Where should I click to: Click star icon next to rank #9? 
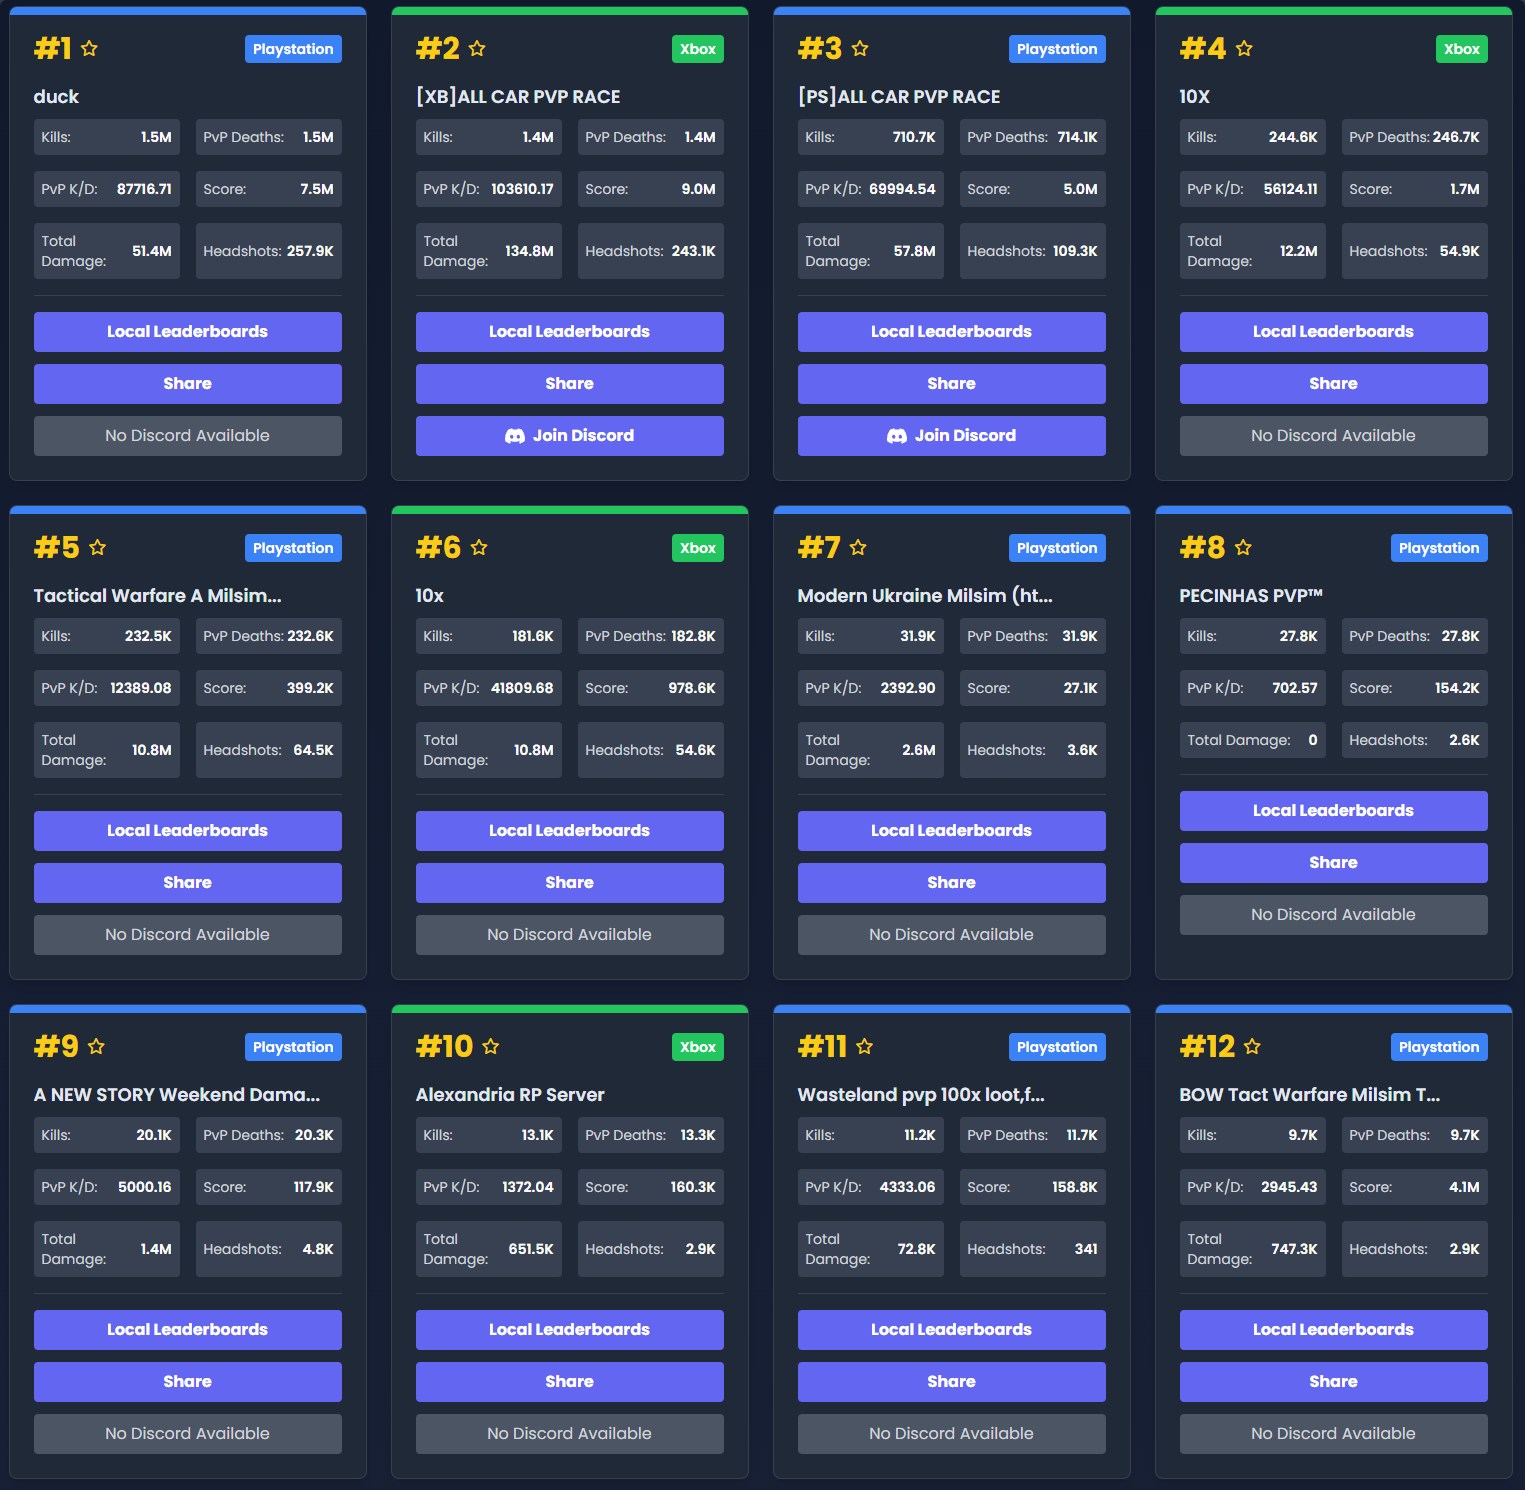point(96,1046)
